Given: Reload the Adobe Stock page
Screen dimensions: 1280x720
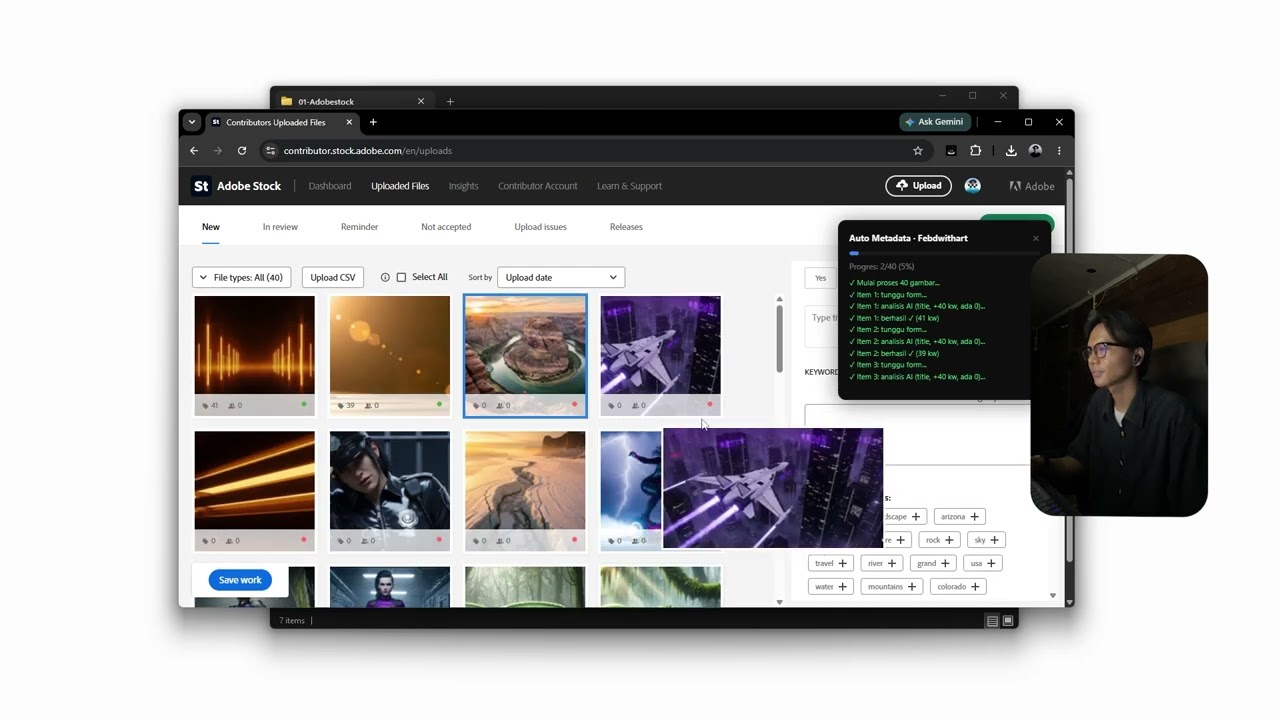Looking at the screenshot, I should click(242, 151).
